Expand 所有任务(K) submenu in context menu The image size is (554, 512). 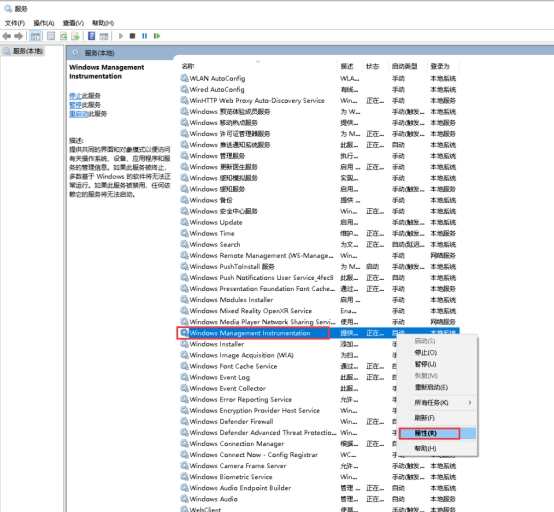coord(437,402)
